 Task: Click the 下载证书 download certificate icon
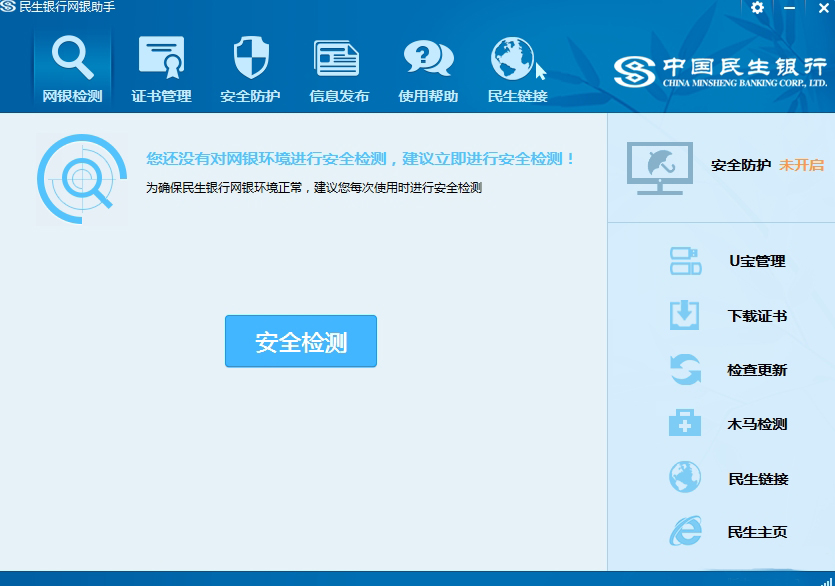point(685,315)
